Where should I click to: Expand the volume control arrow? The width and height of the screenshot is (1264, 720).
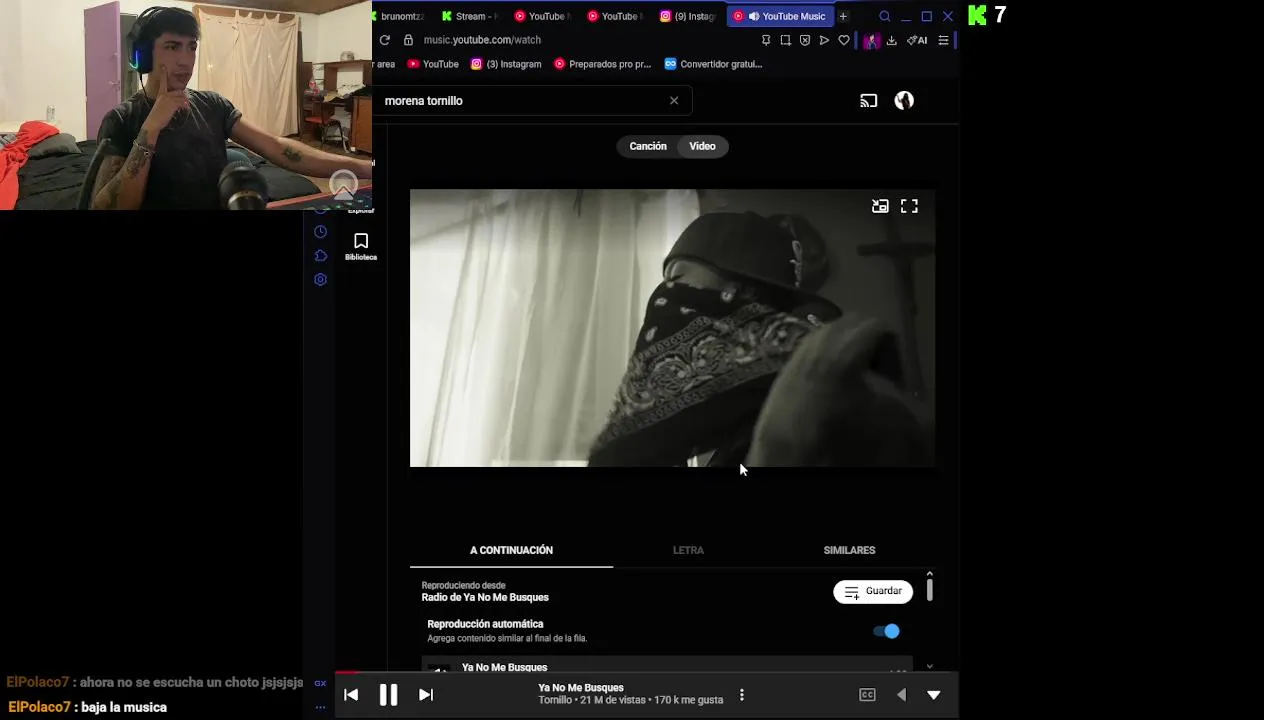pyautogui.click(x=901, y=695)
